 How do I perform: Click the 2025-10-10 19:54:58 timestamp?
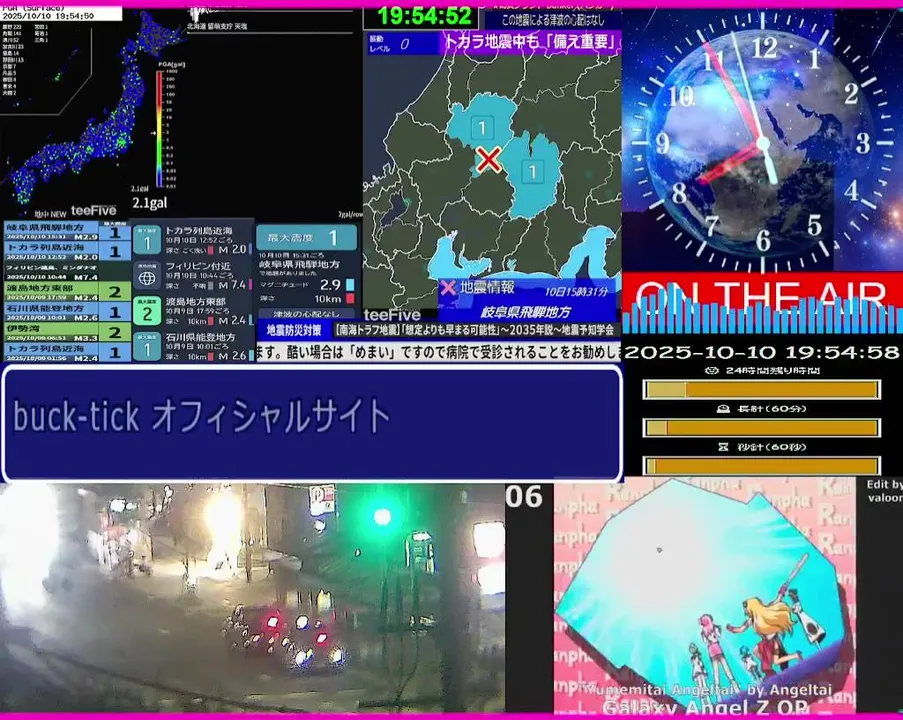click(761, 352)
